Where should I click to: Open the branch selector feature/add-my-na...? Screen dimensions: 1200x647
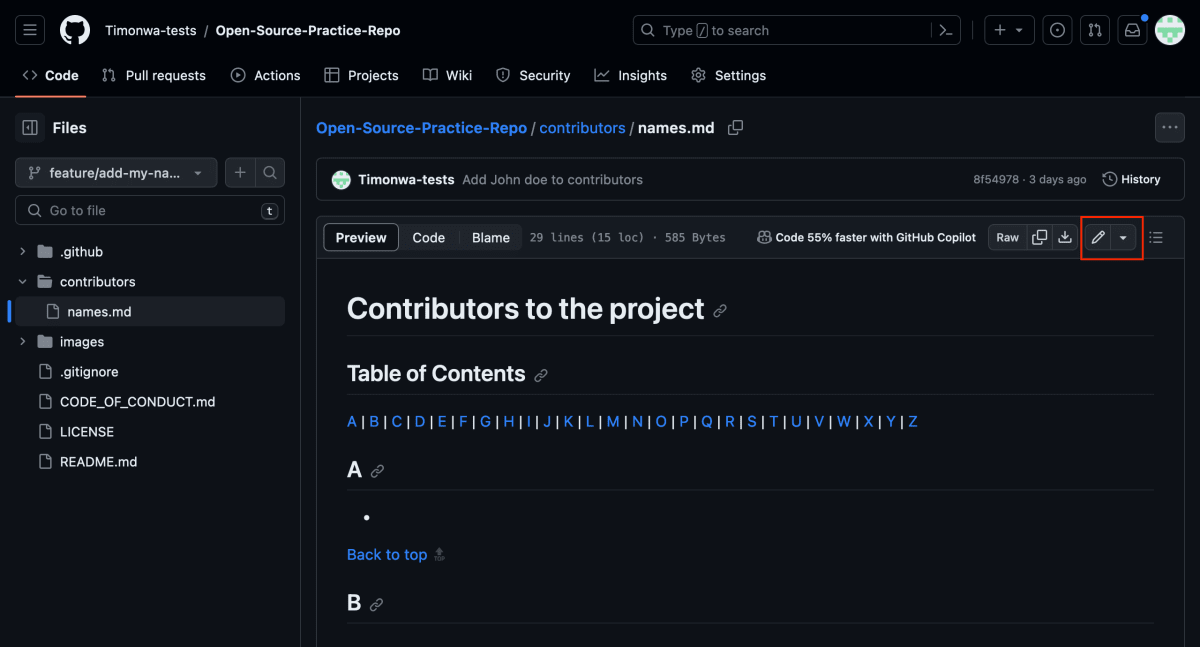(x=115, y=173)
